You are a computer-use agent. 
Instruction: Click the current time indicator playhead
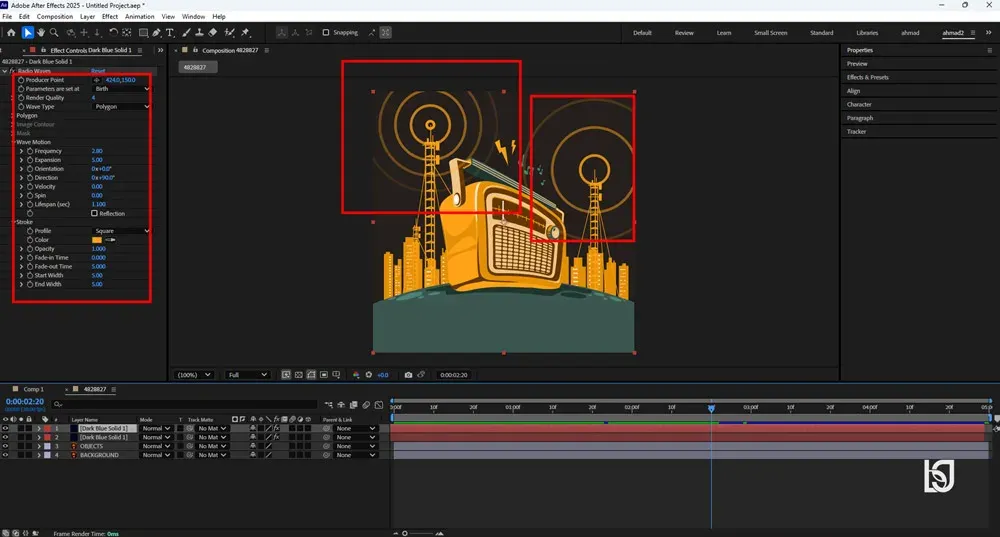tap(711, 408)
